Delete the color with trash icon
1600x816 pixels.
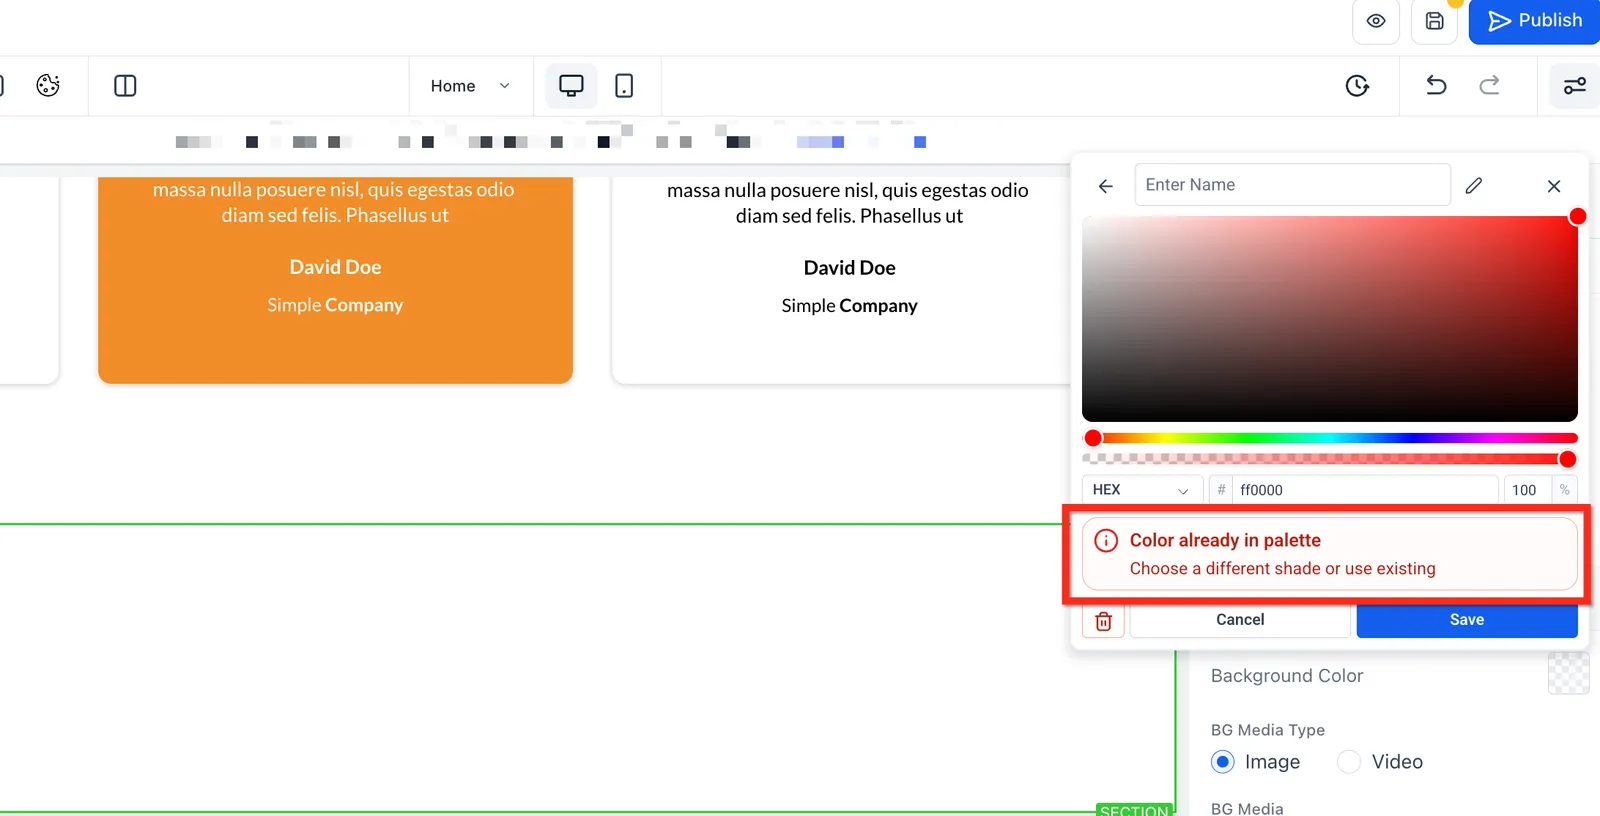pyautogui.click(x=1103, y=621)
